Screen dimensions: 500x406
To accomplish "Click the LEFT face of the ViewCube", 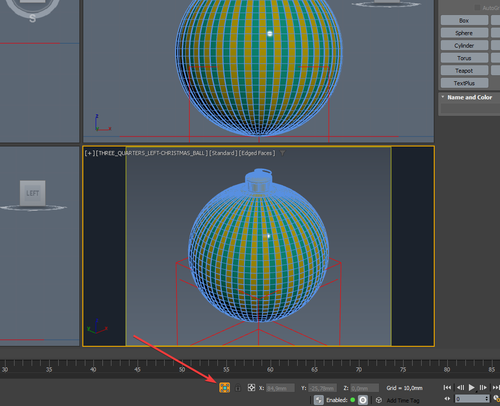I will point(33,193).
